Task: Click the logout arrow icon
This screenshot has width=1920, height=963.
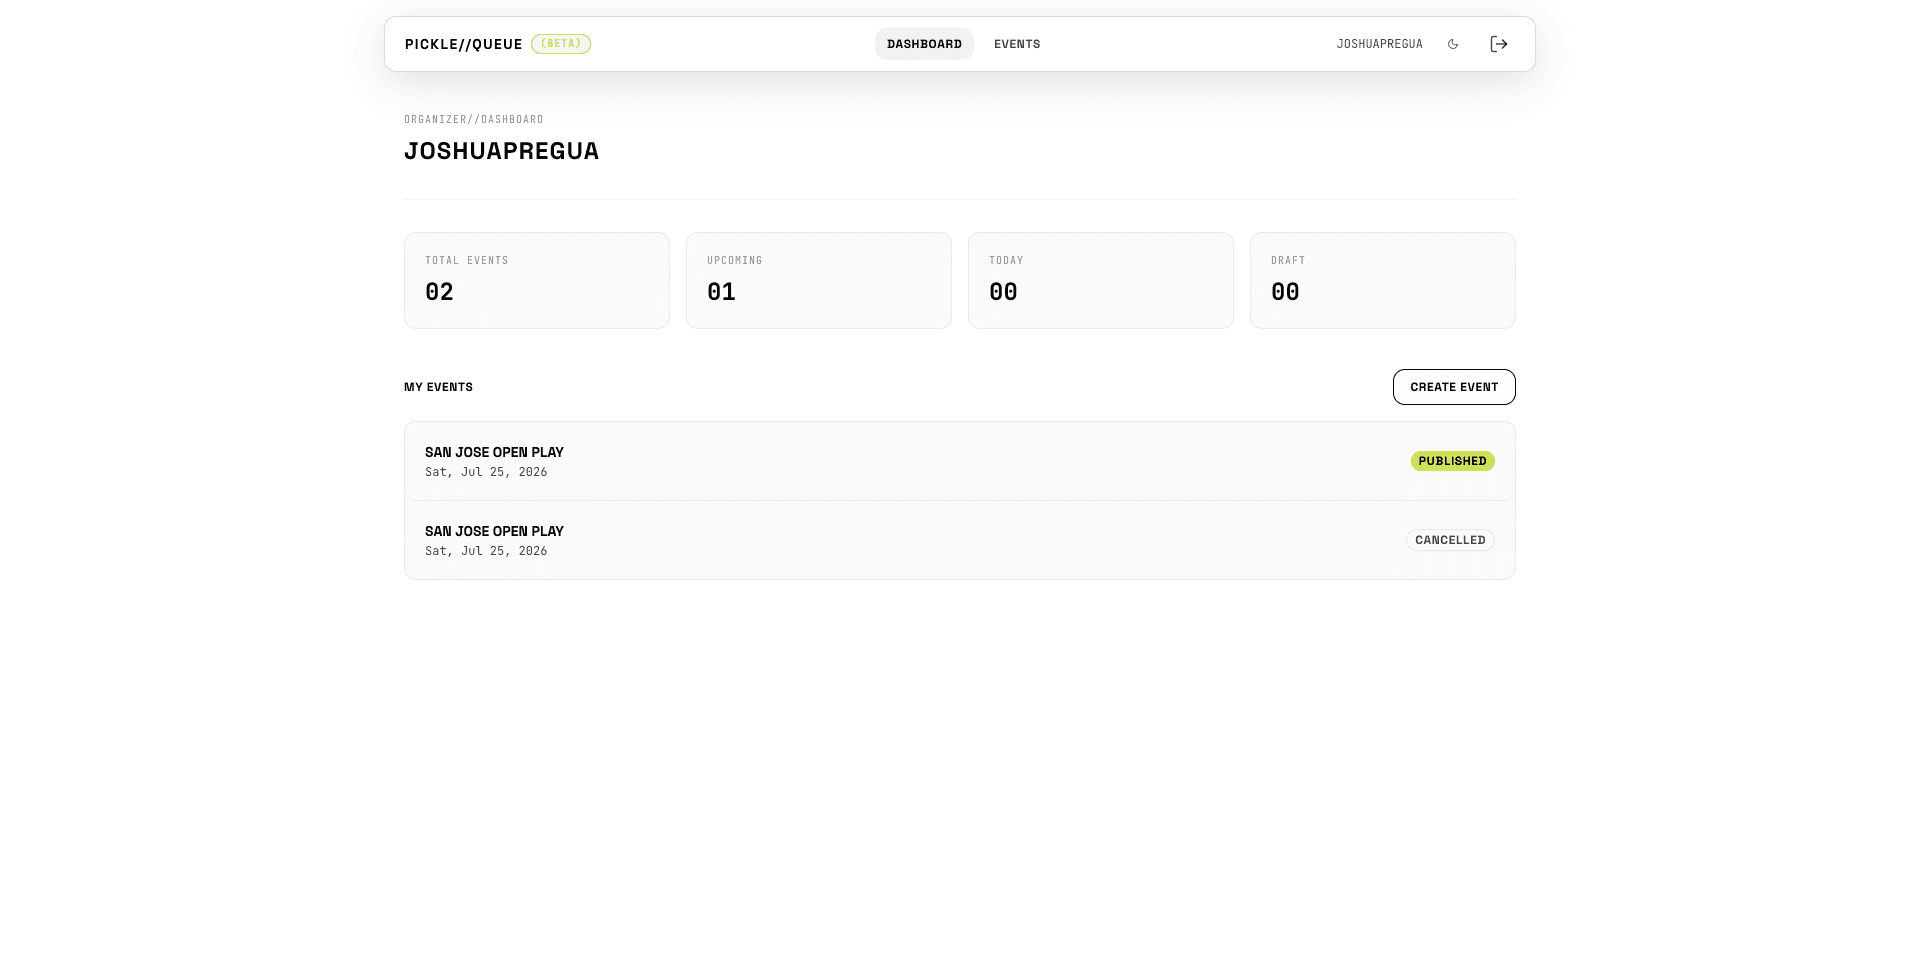Action: pyautogui.click(x=1498, y=44)
